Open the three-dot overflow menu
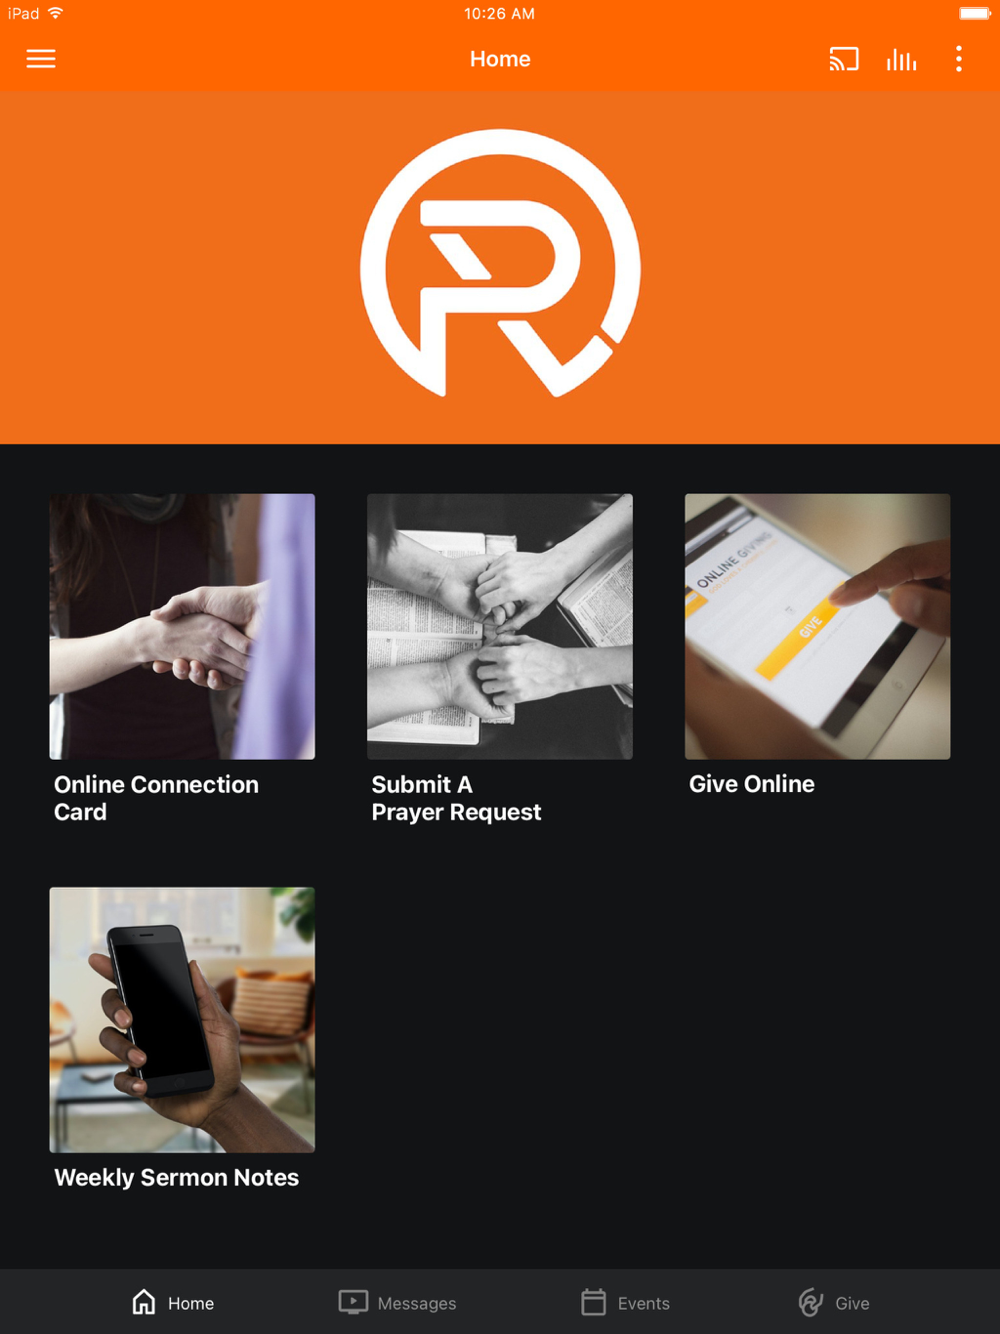This screenshot has width=1000, height=1334. click(x=959, y=59)
